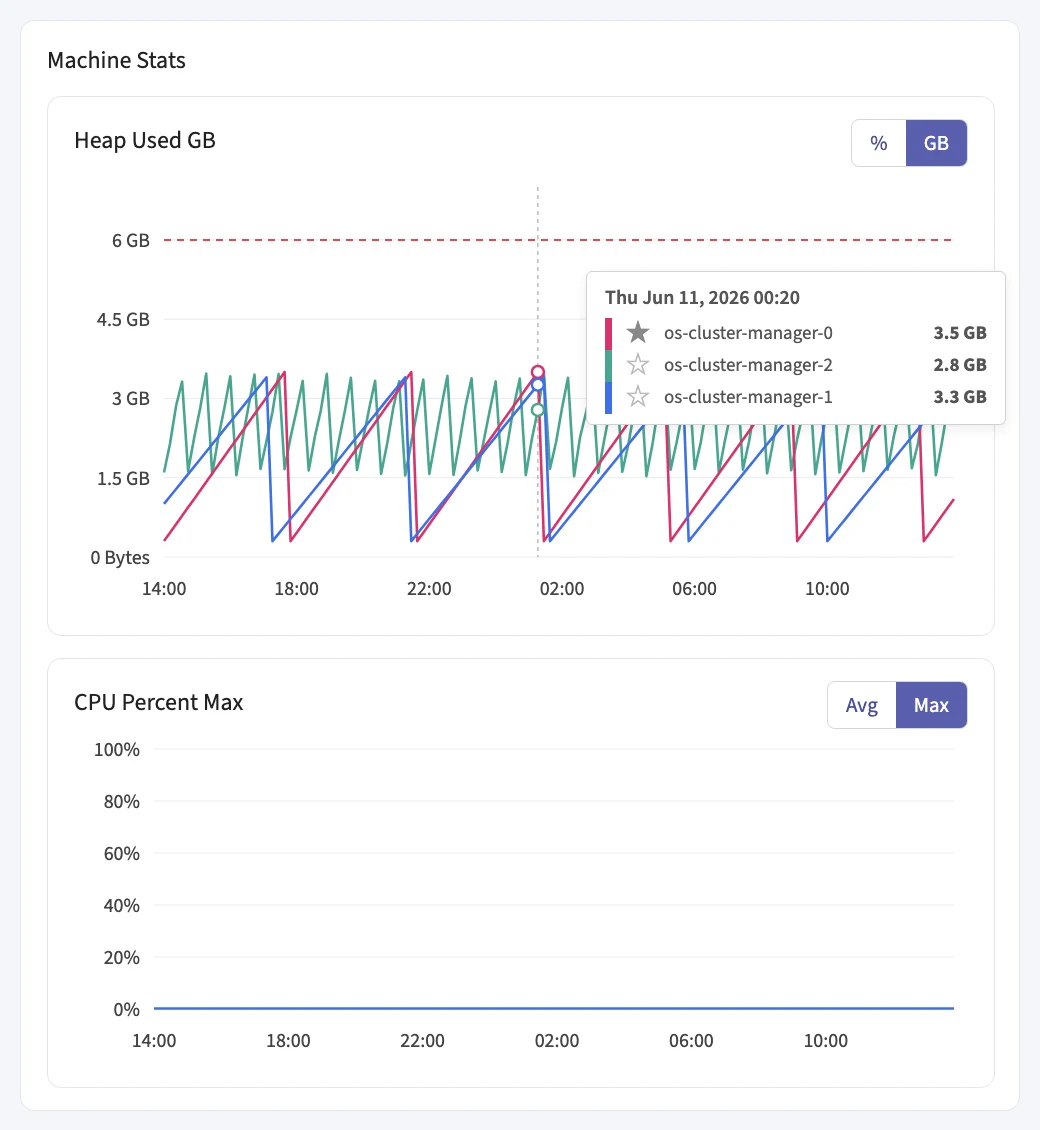
Task: Click the Heap Used GB title
Action: click(x=145, y=140)
